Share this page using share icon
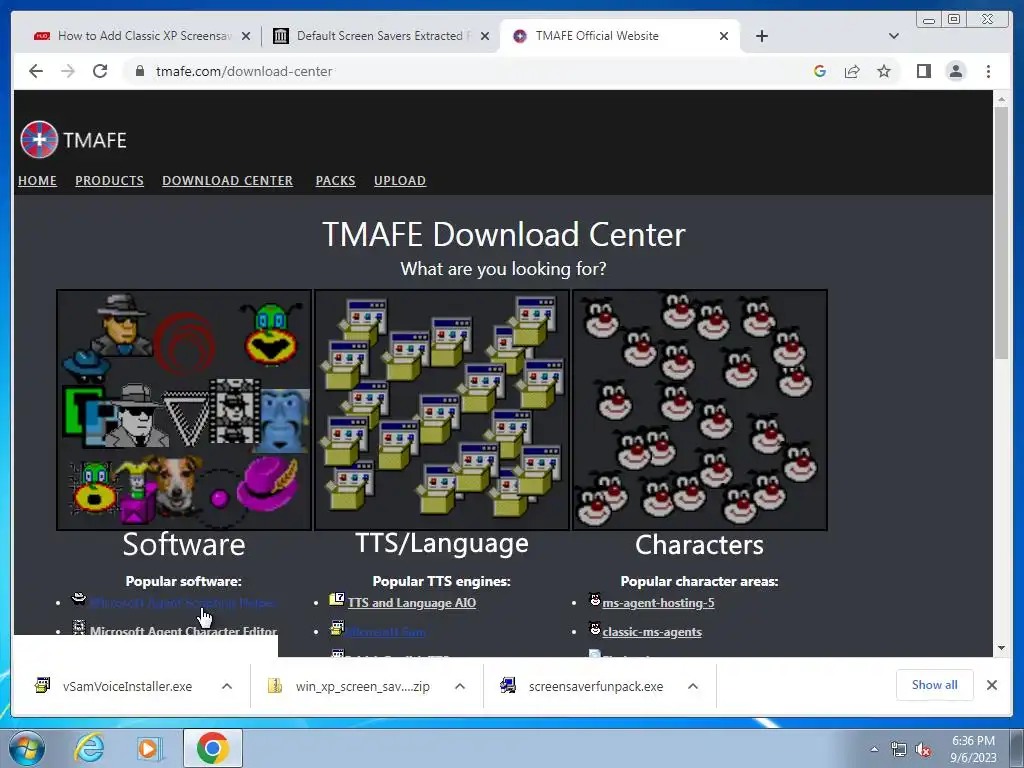 852,71
